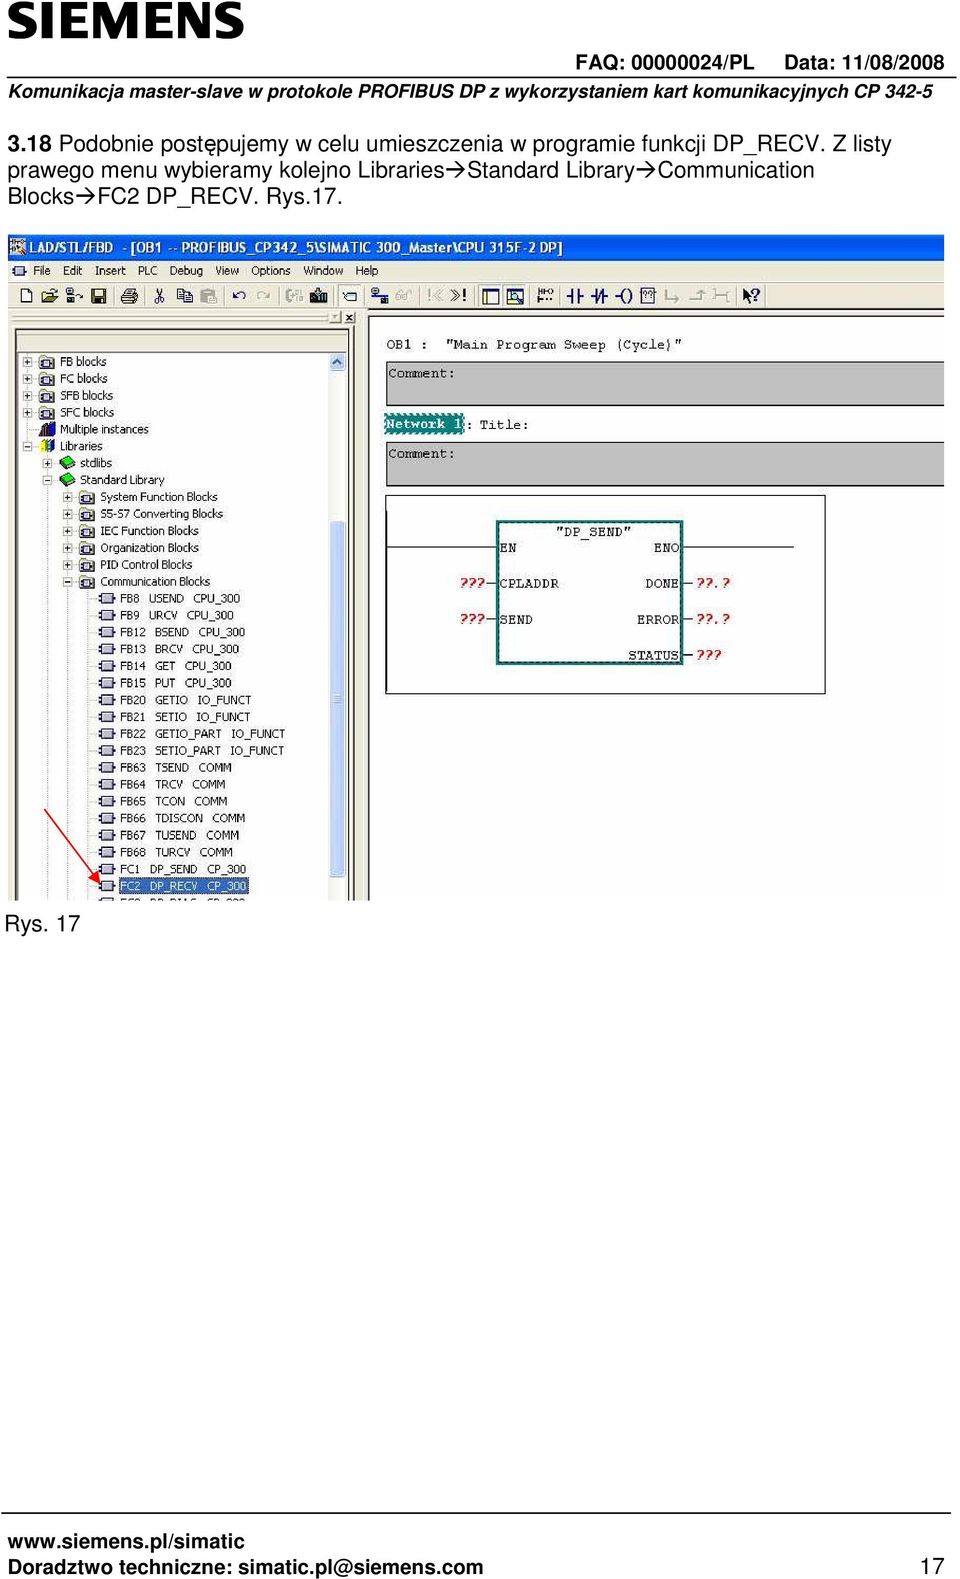Viewport: 960px width, 1579px height.
Task: Click the Paste toolbar icon
Action: [x=208, y=295]
